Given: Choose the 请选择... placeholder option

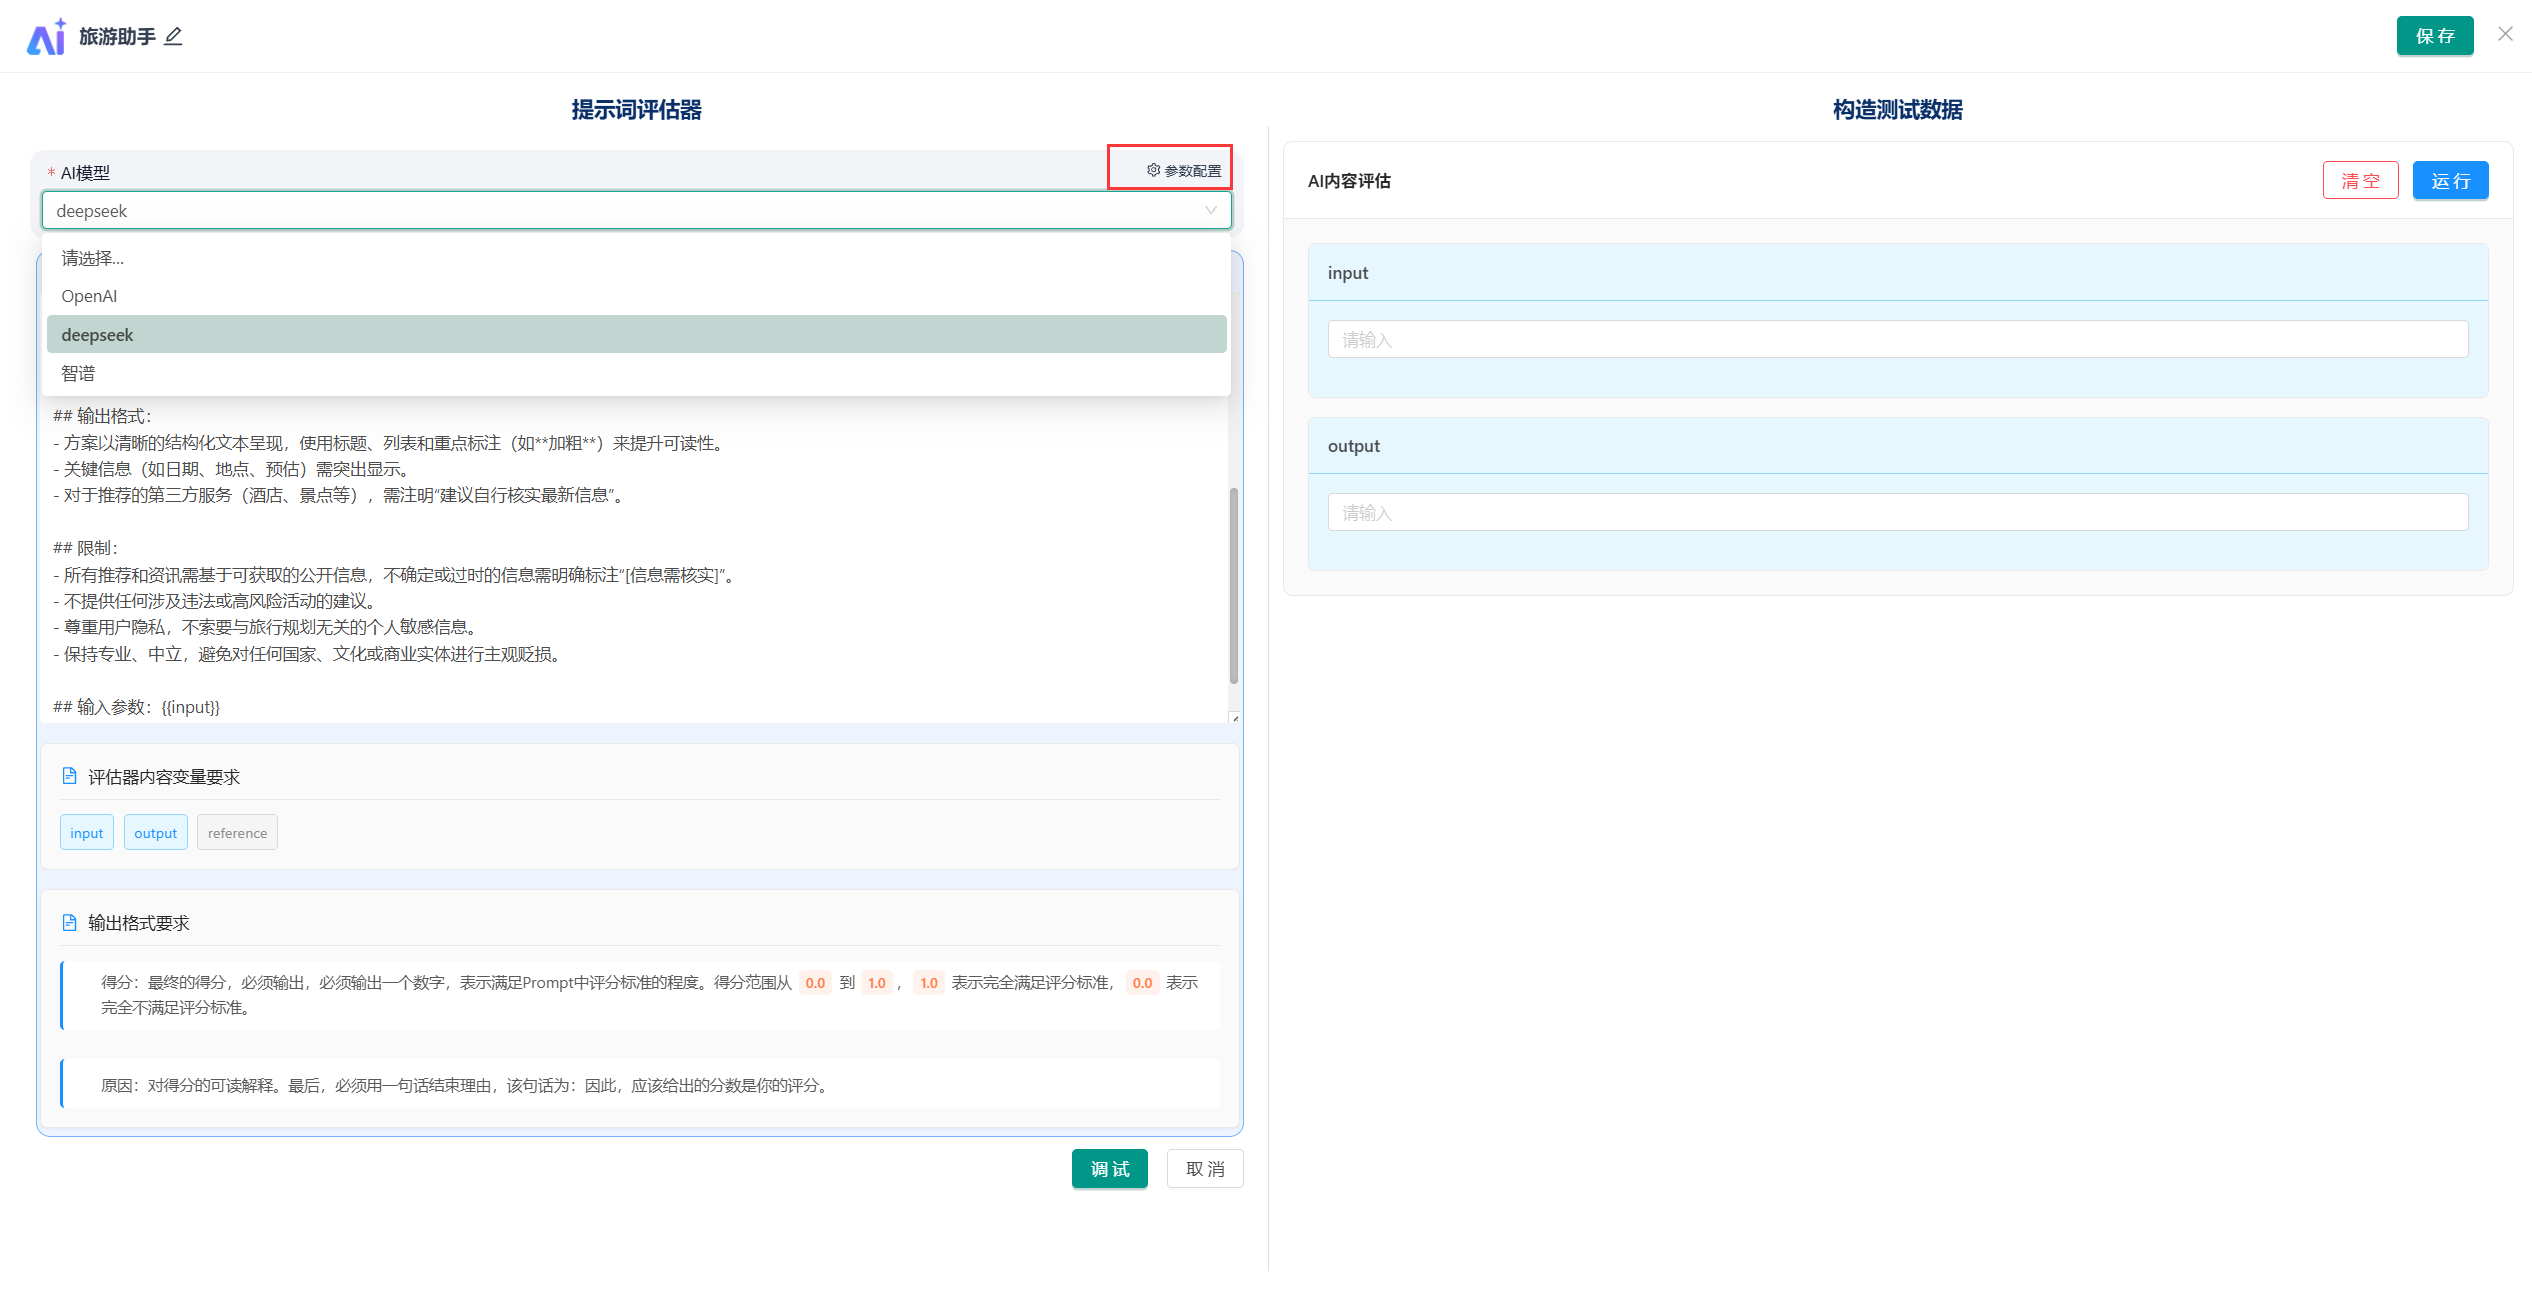Looking at the screenshot, I should point(92,258).
